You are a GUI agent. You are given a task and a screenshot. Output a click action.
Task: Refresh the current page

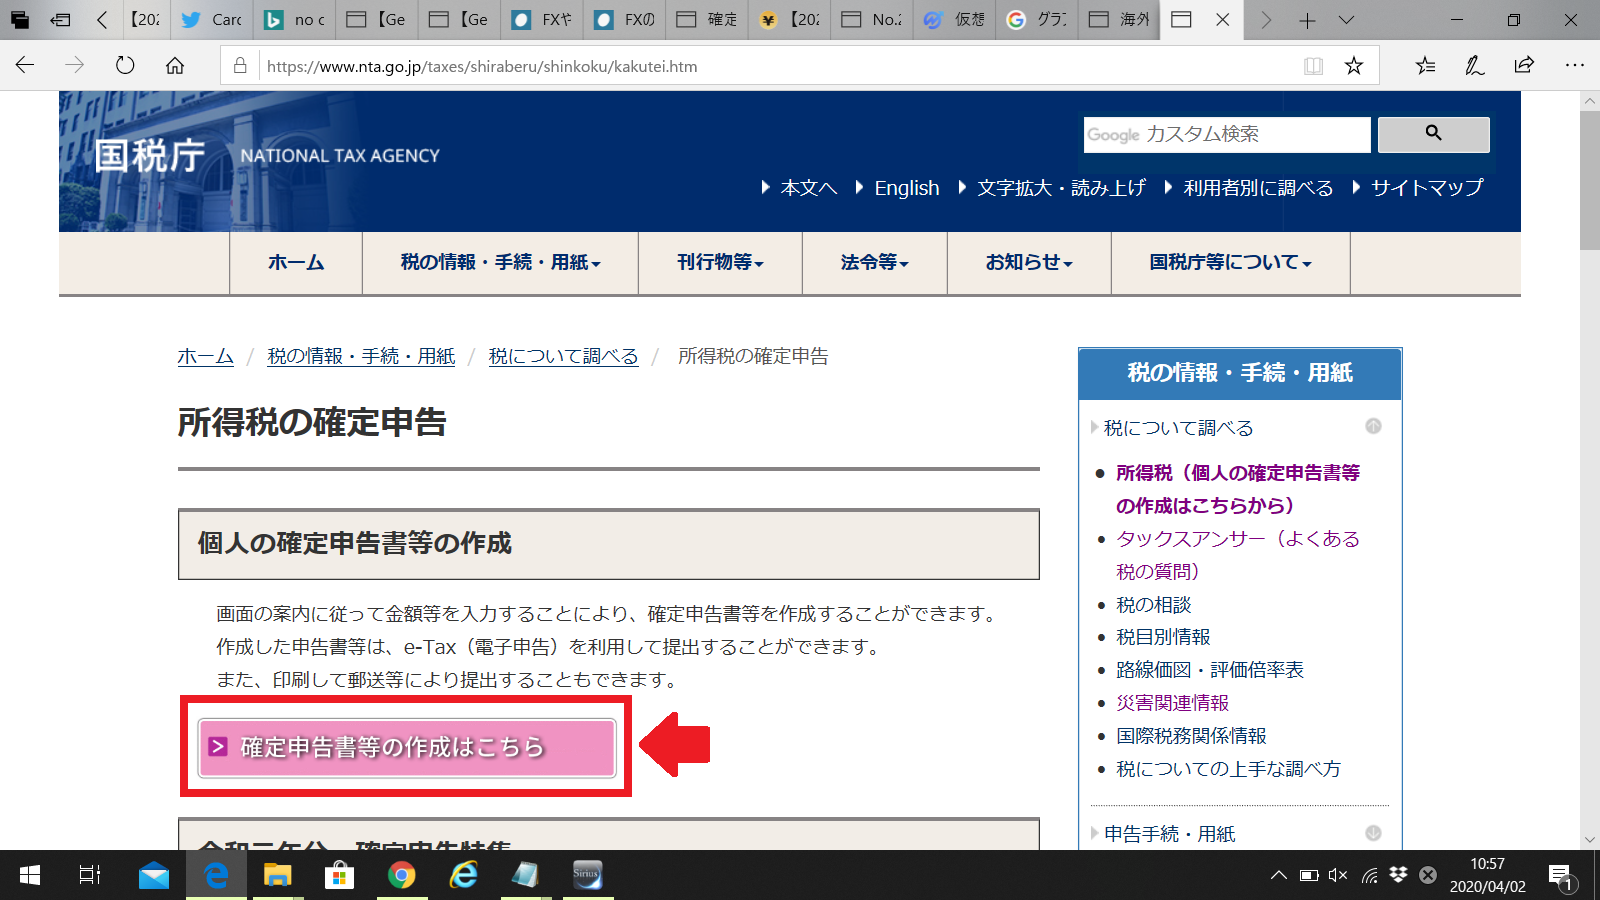pyautogui.click(x=124, y=66)
